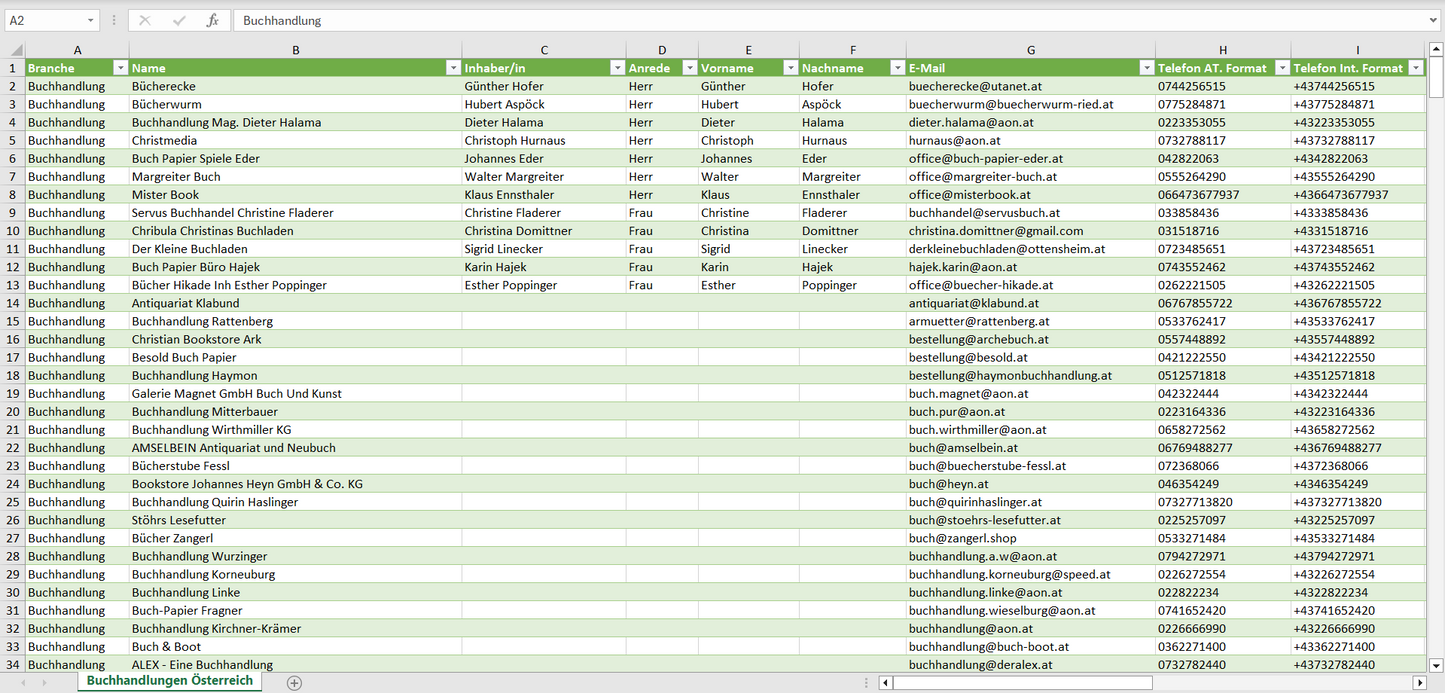Open the Branche column filter dropdown

click(x=120, y=68)
